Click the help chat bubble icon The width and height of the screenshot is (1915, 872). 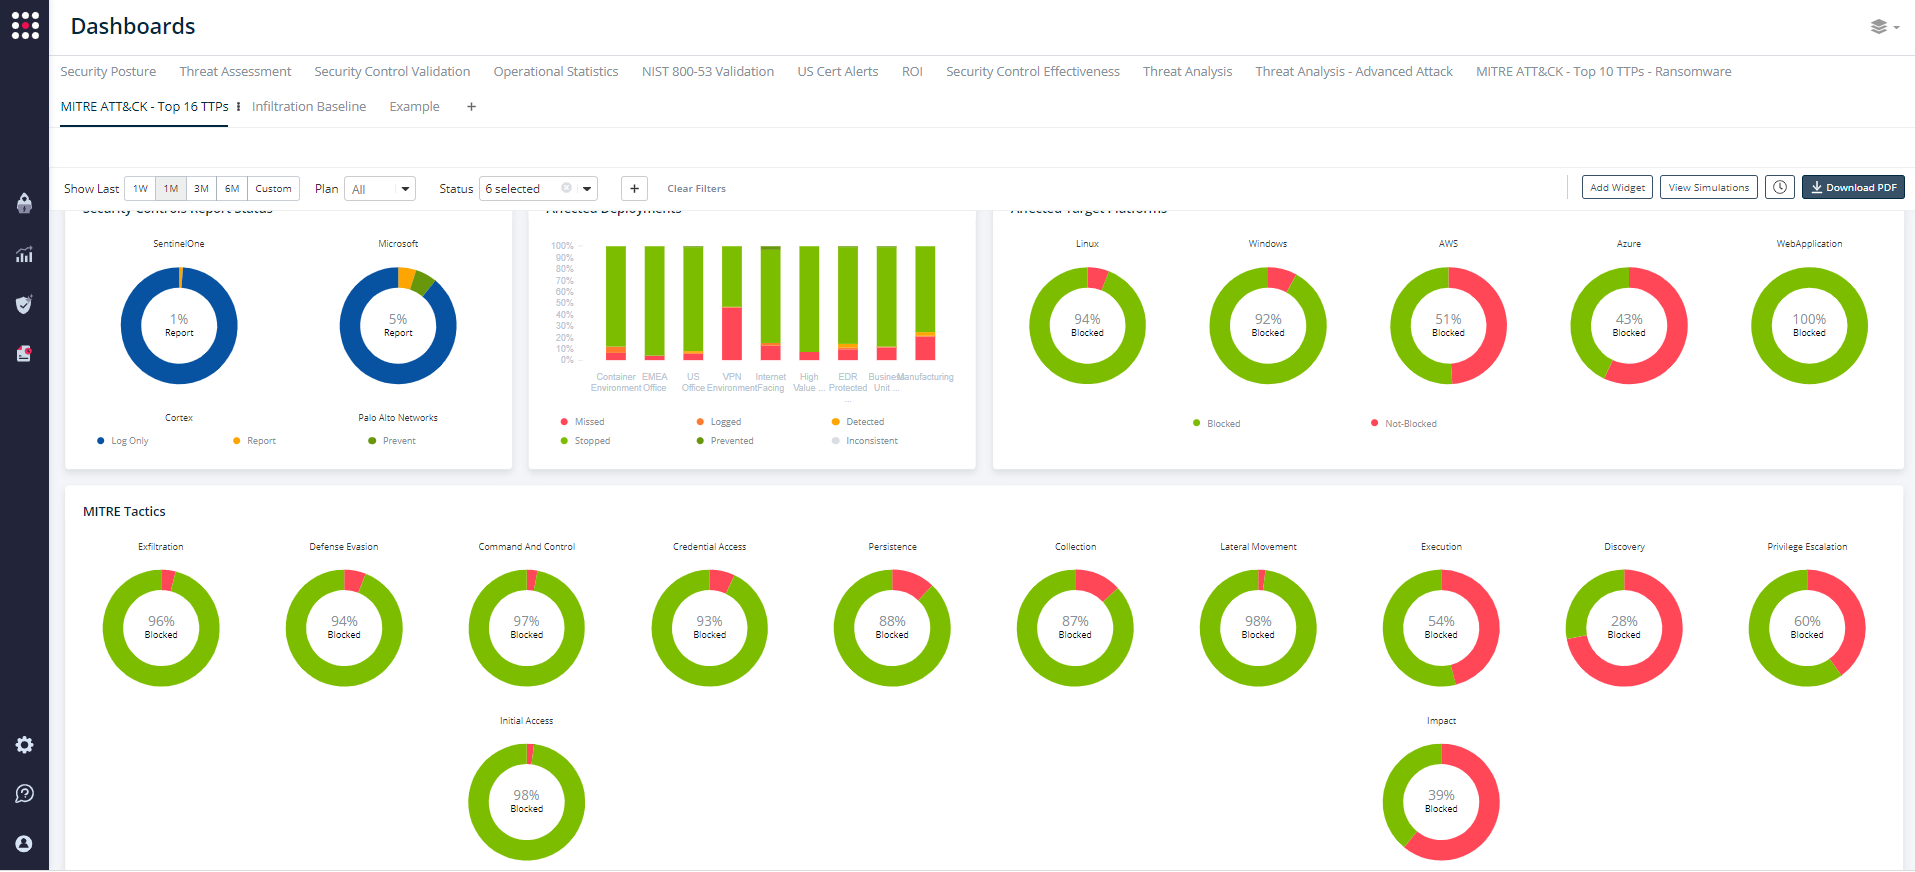(24, 794)
